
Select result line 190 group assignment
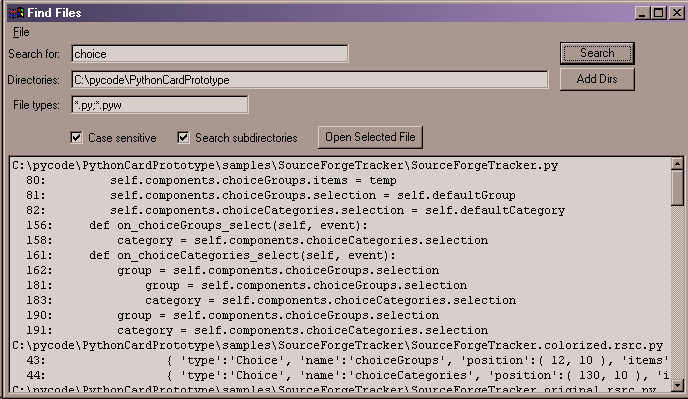pos(232,315)
